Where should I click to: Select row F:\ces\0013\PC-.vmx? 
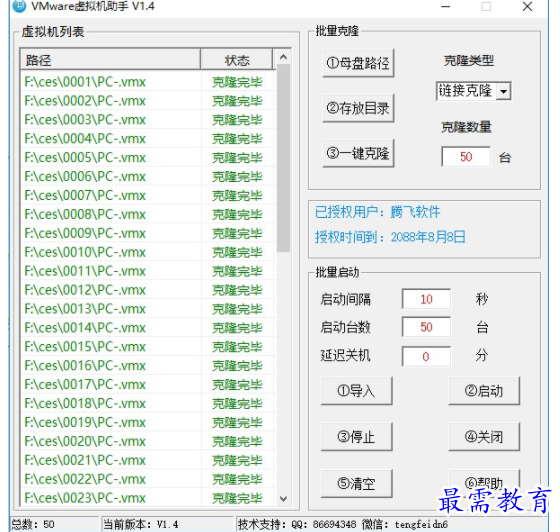click(148, 309)
